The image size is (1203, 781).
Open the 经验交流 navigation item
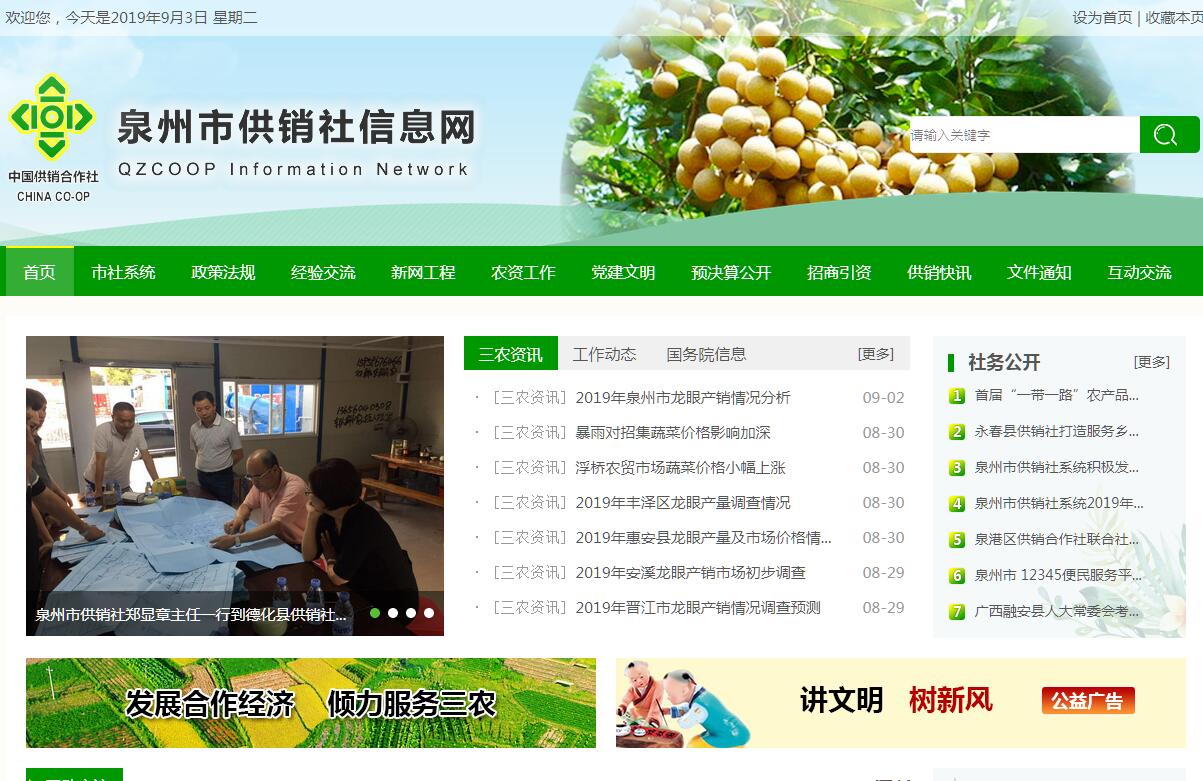(323, 272)
